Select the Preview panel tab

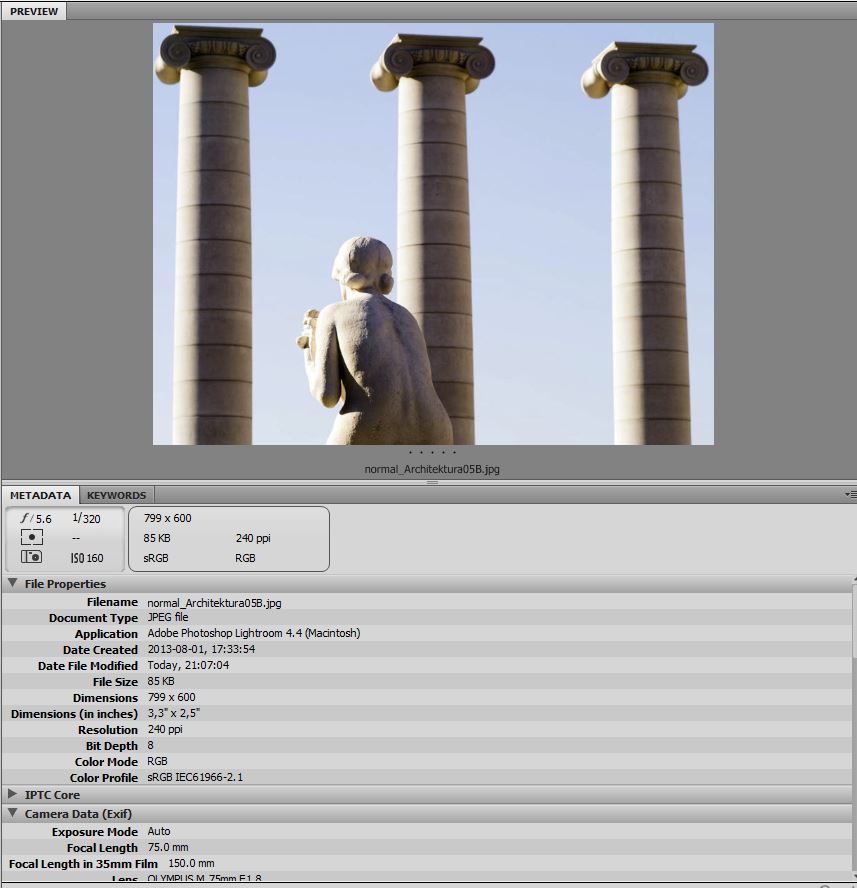pyautogui.click(x=34, y=11)
